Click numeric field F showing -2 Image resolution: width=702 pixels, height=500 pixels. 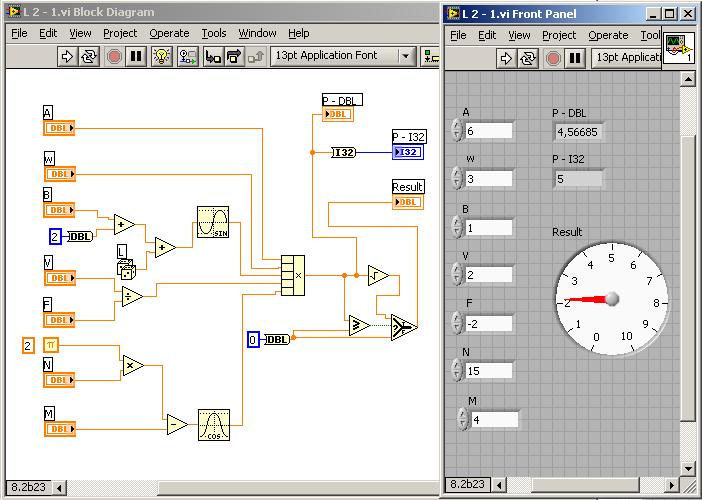[x=488, y=324]
